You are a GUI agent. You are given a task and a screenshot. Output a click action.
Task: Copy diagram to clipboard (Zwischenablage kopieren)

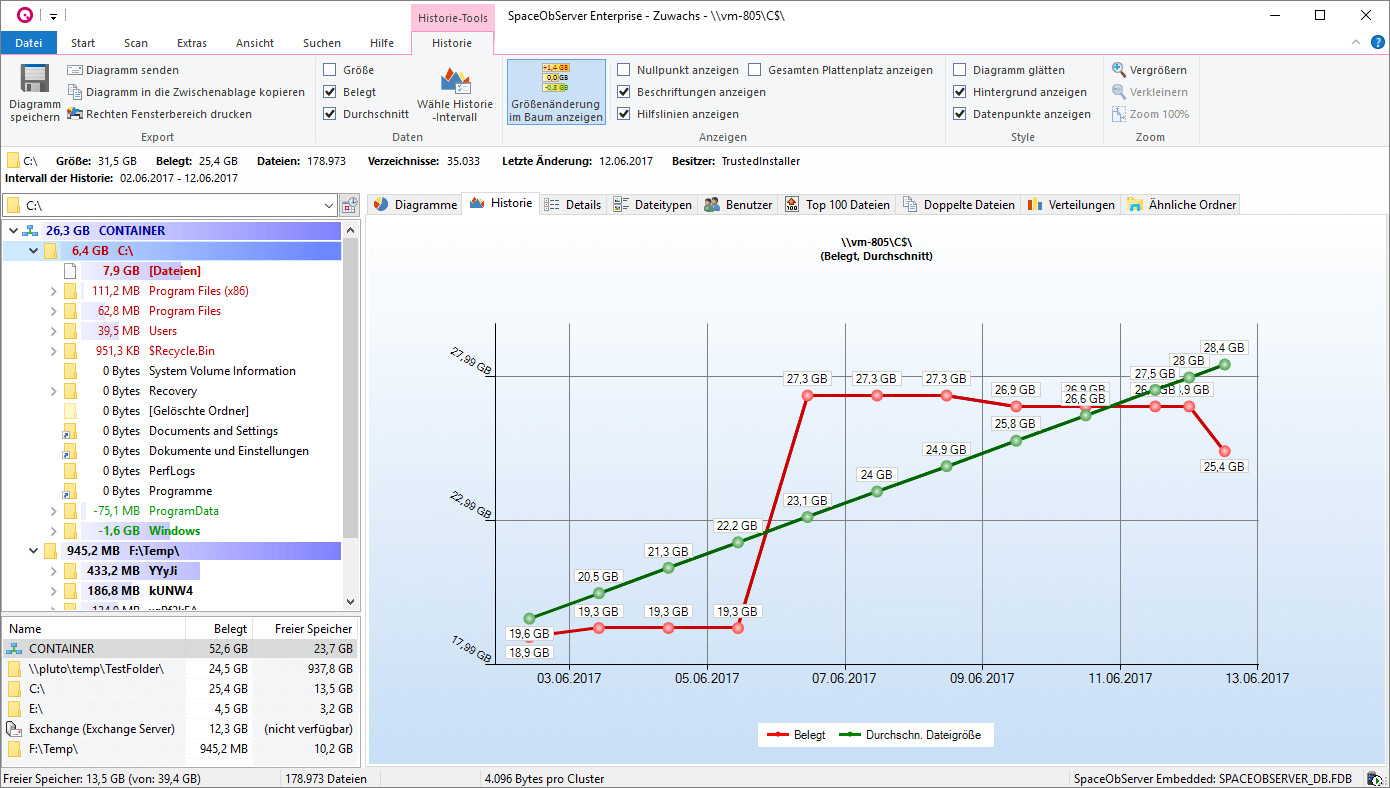click(x=186, y=92)
